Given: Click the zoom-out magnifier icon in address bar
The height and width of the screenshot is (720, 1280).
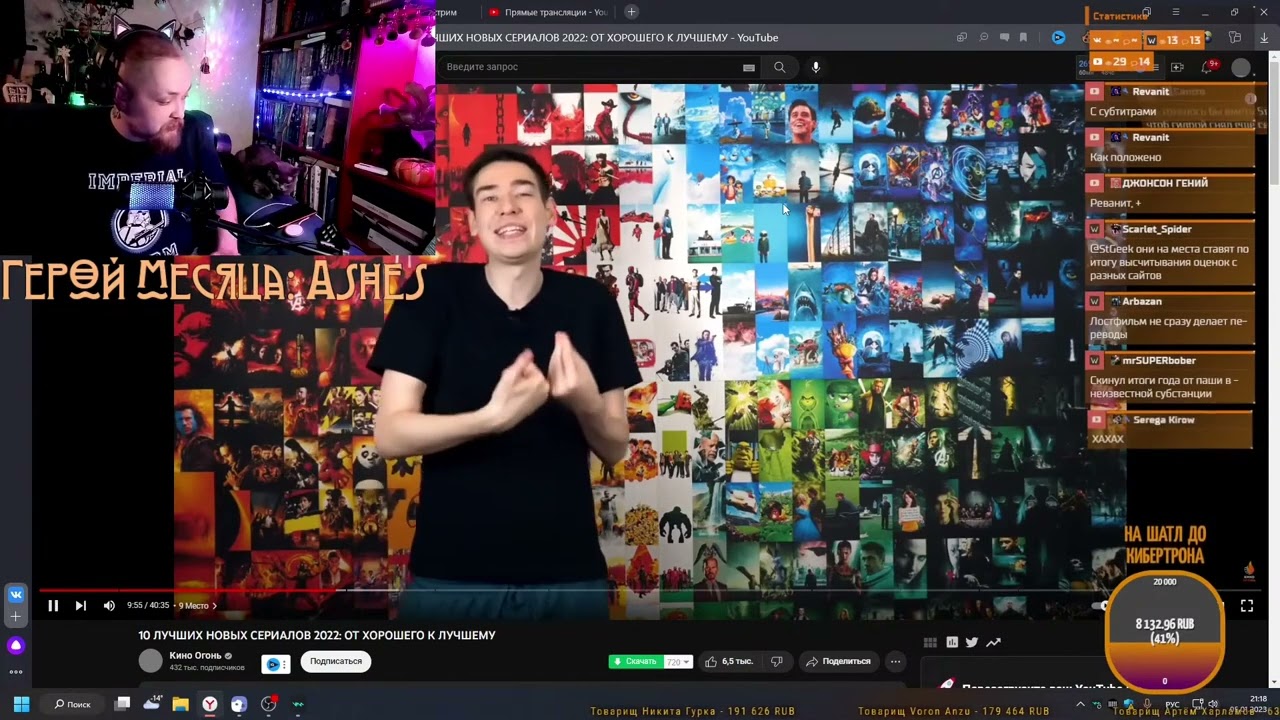Looking at the screenshot, I should (x=984, y=38).
